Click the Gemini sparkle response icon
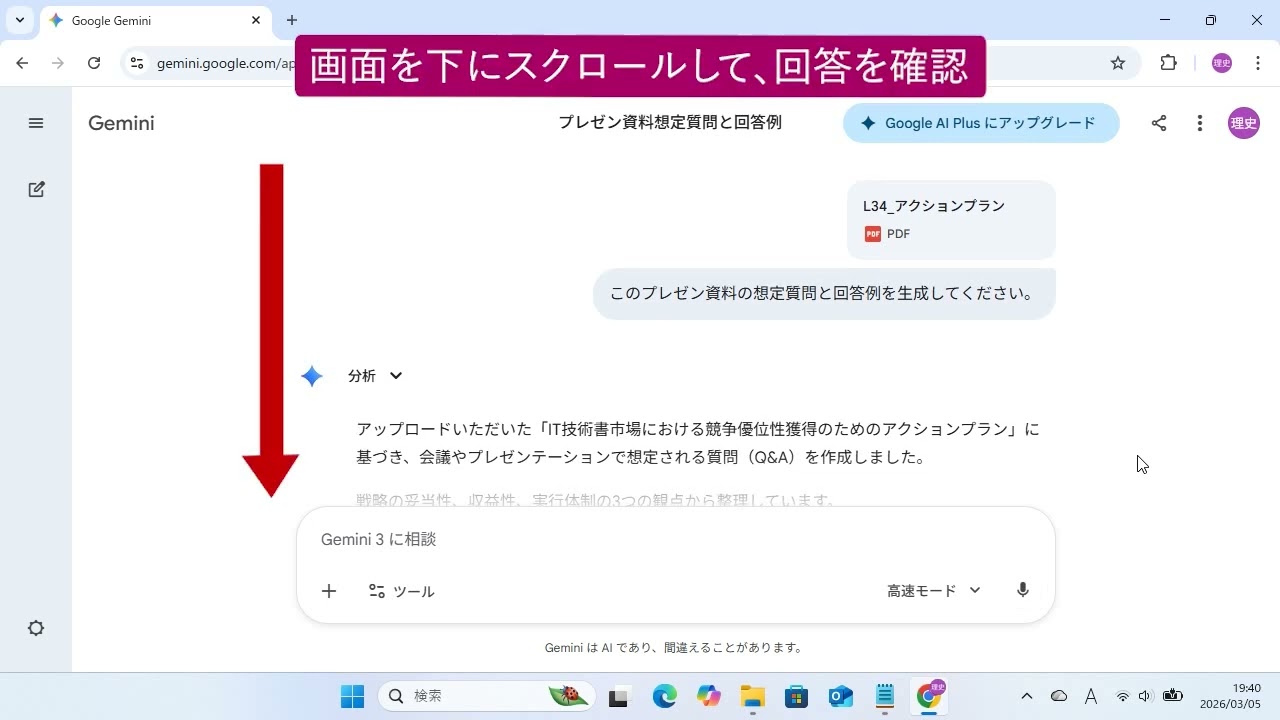 312,376
